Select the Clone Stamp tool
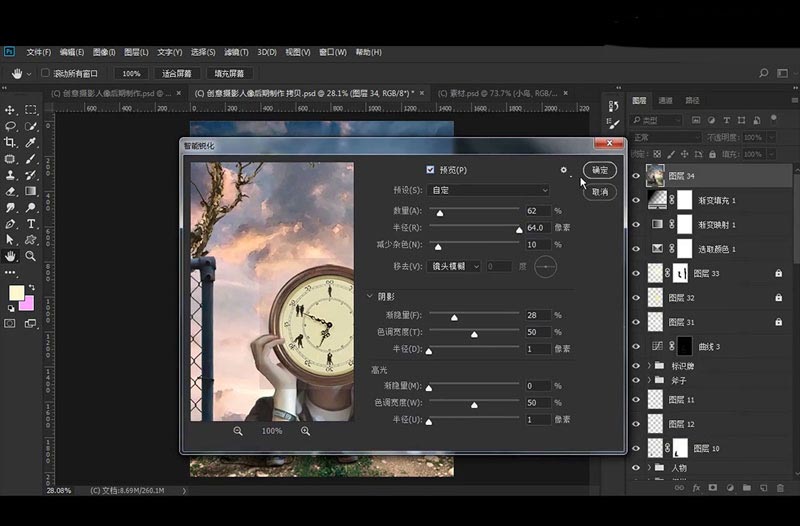The height and width of the screenshot is (526, 800). [10, 175]
